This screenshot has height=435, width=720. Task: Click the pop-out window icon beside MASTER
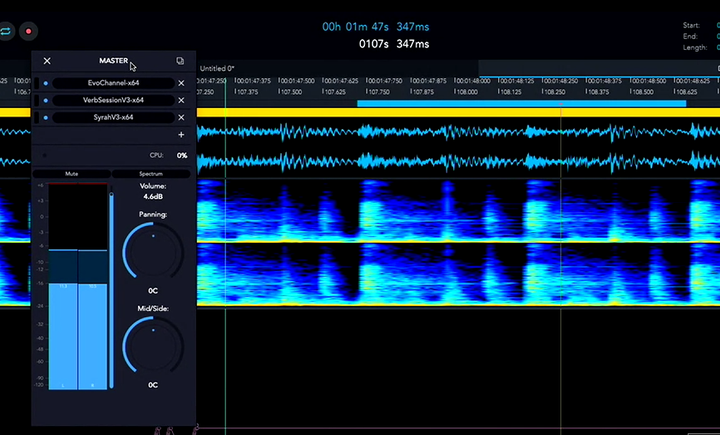click(x=180, y=61)
